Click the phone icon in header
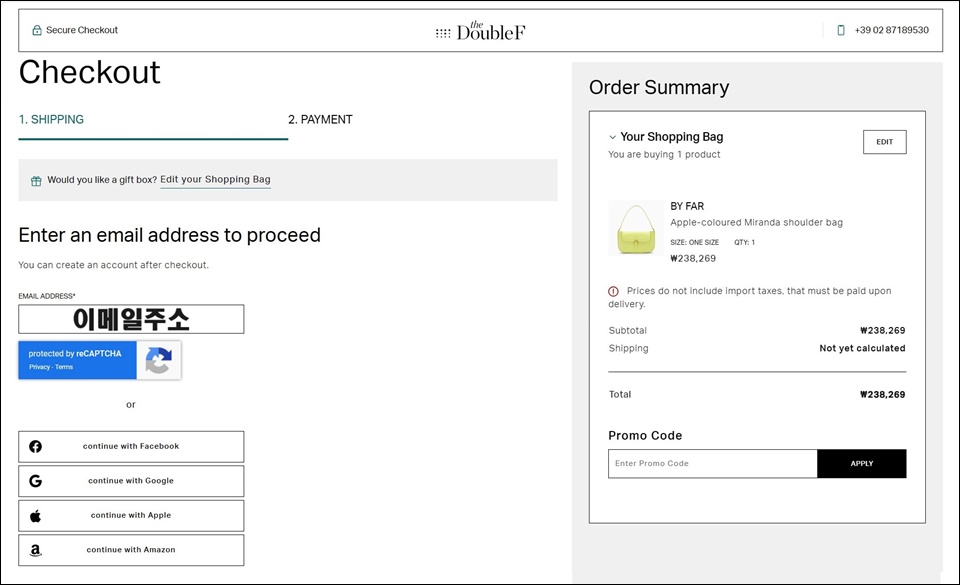Screen dimensions: 960x585 point(841,30)
